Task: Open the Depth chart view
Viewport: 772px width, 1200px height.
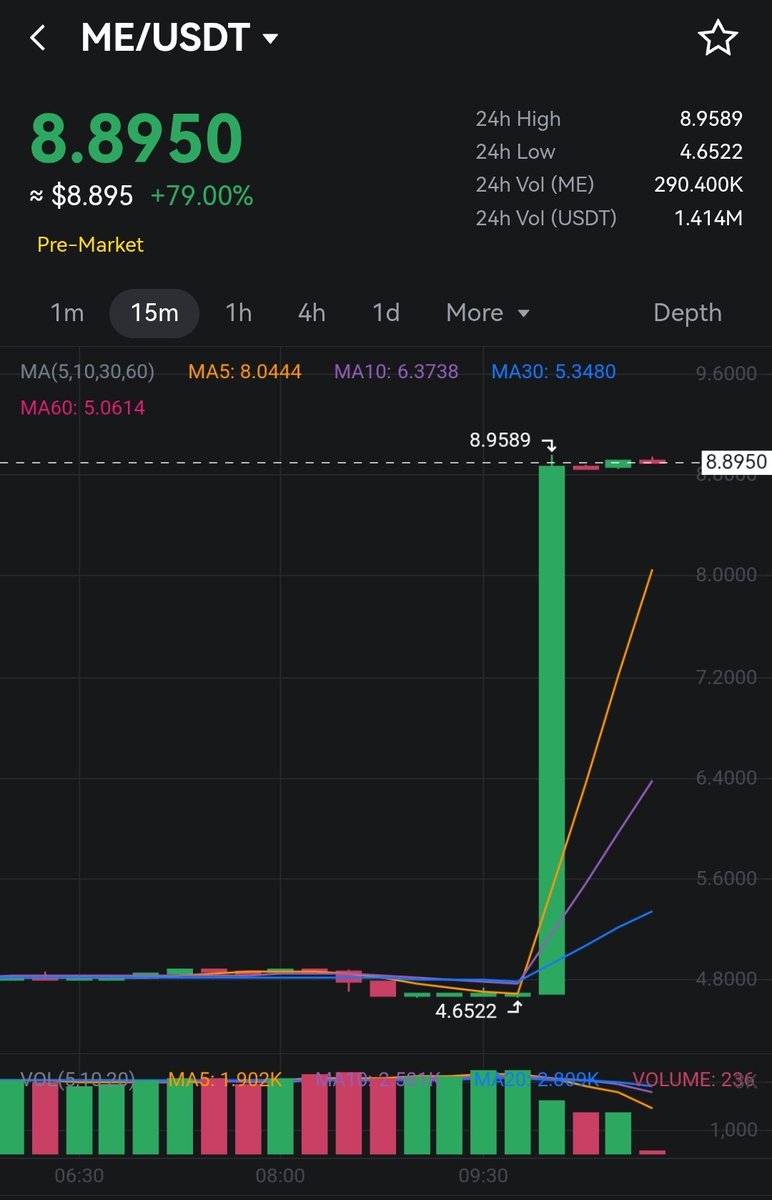Action: click(687, 313)
